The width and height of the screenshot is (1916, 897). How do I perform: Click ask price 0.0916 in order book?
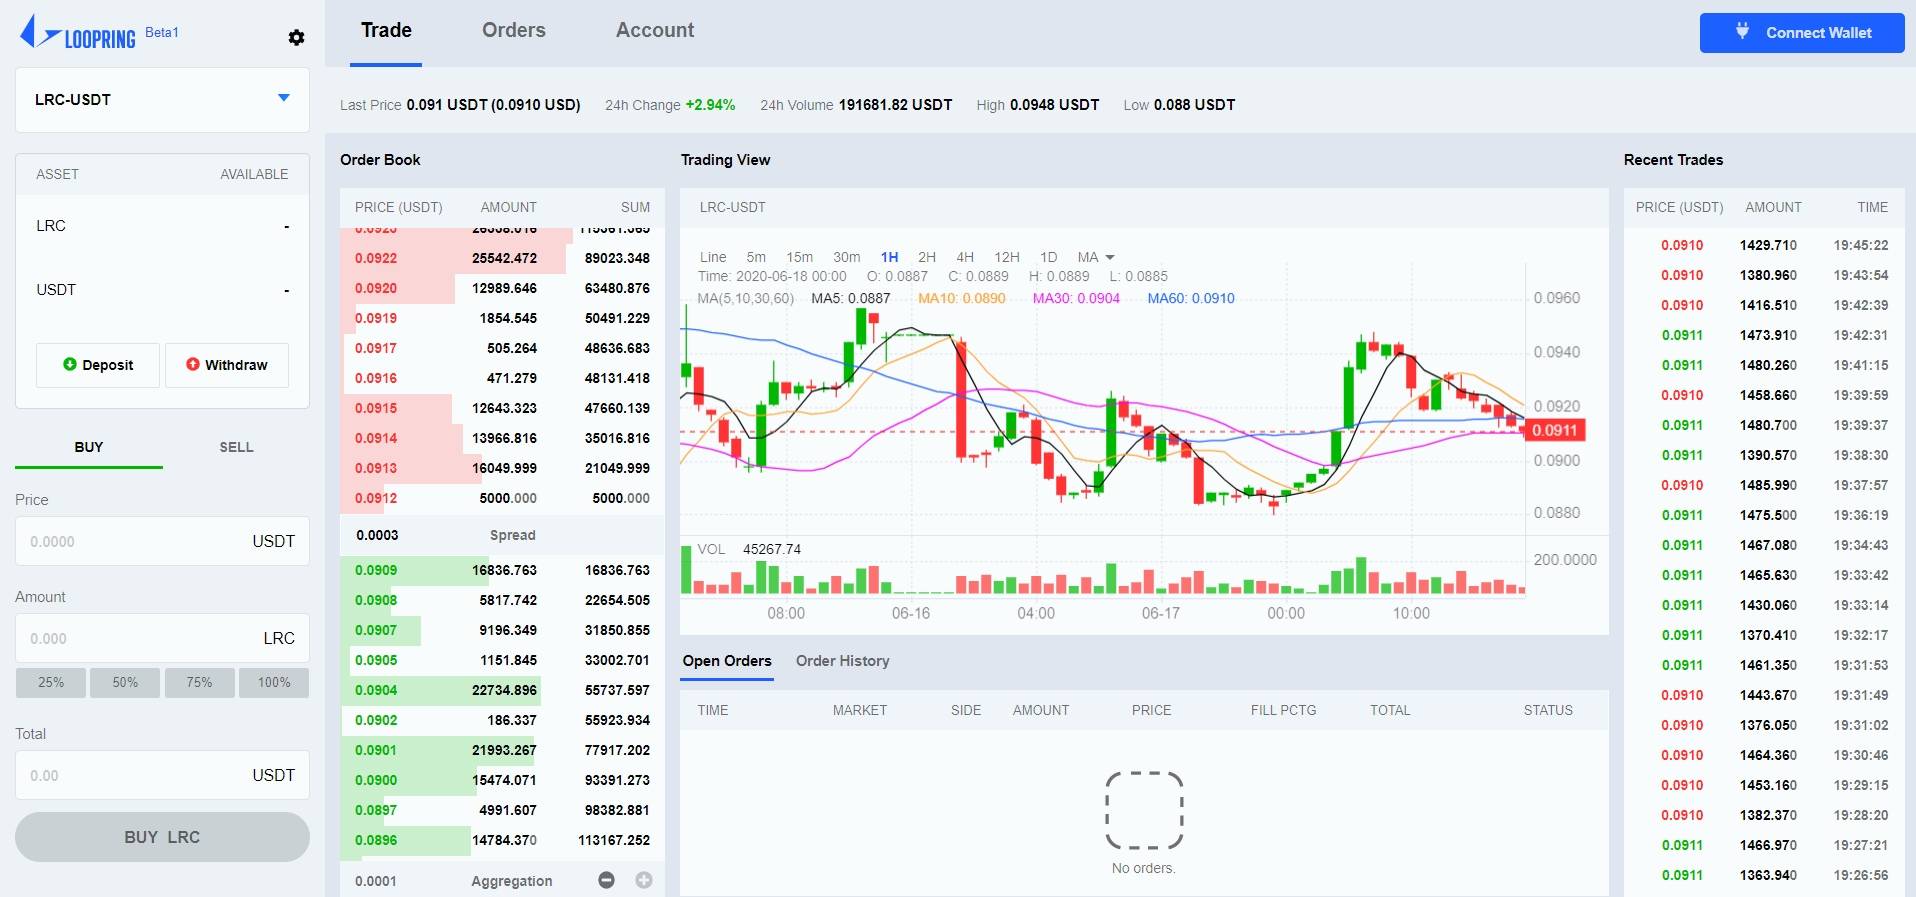click(376, 378)
